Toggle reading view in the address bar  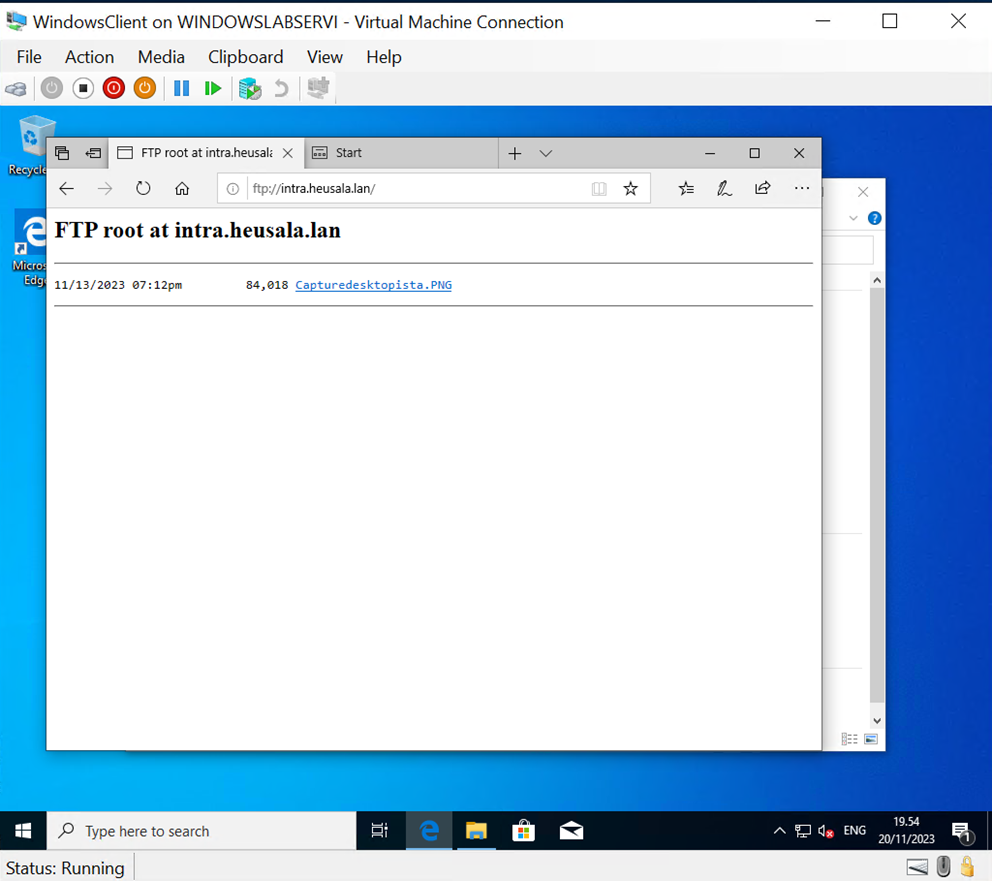click(x=598, y=188)
